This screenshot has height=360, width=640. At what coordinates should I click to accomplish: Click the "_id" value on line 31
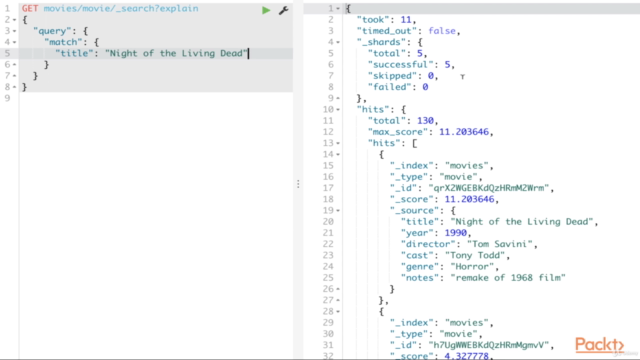tap(489, 345)
